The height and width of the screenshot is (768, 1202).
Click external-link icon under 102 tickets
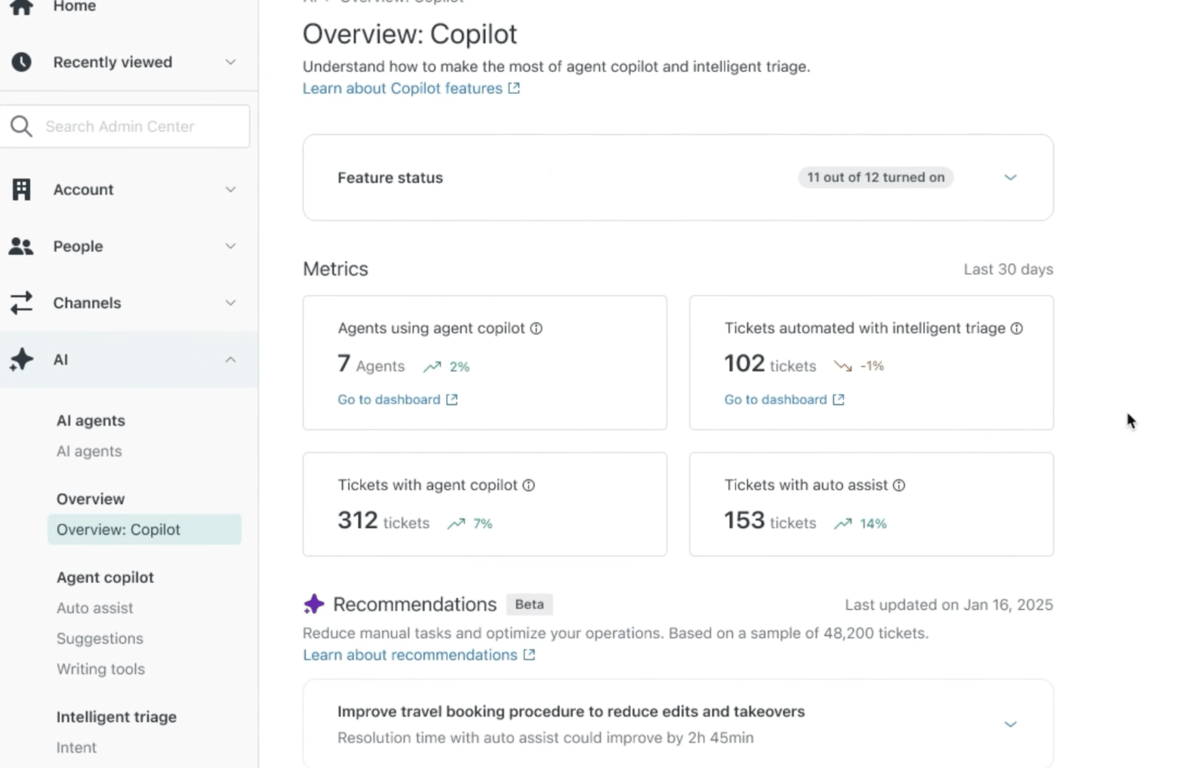(x=839, y=399)
